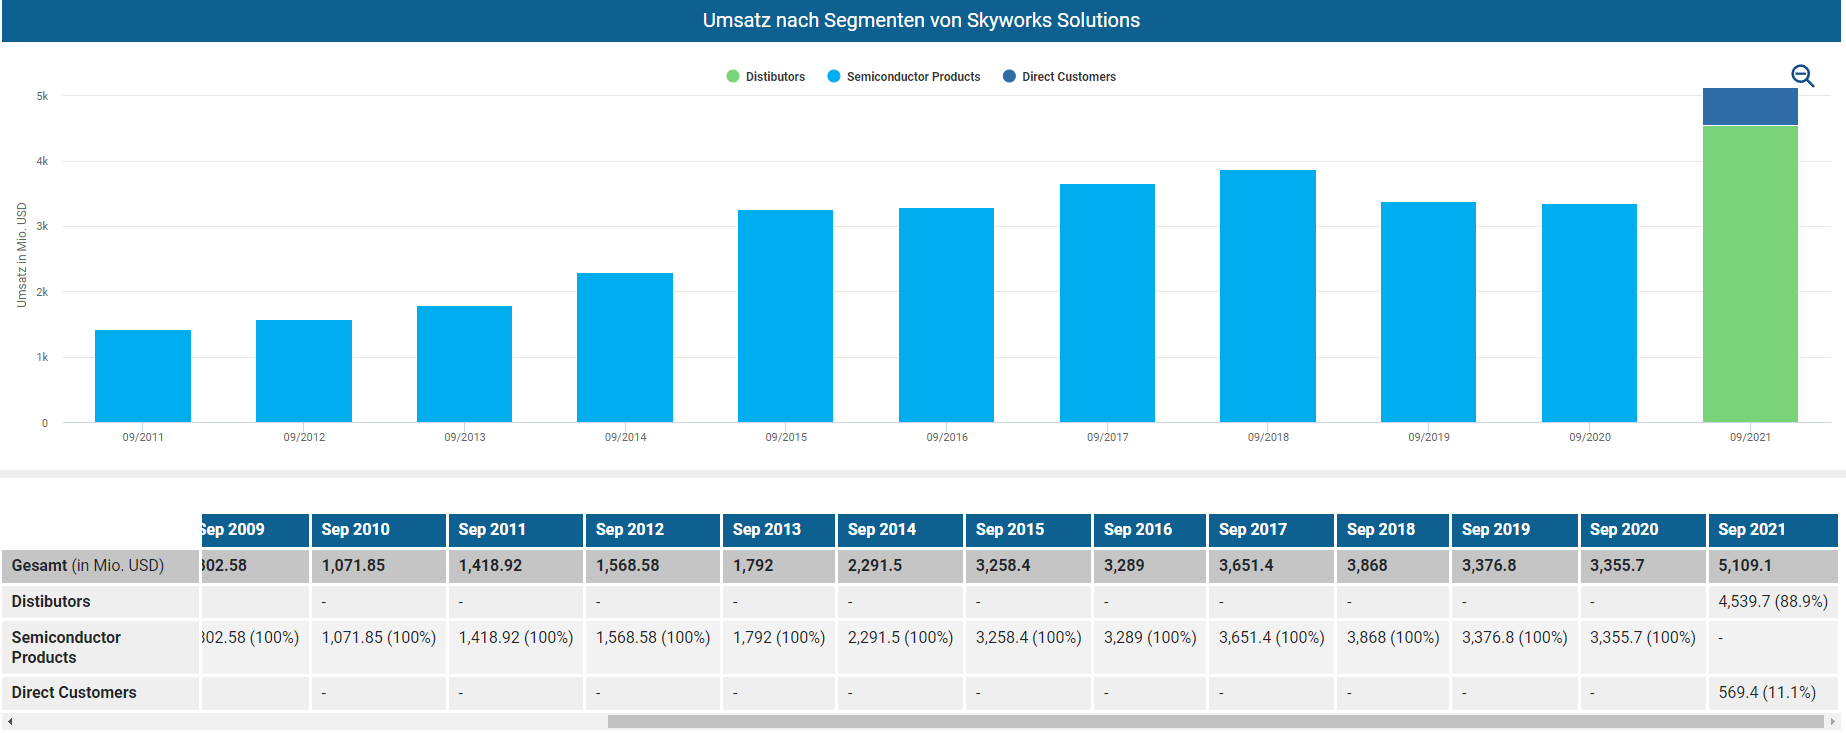Image resolution: width=1846 pixels, height=733 pixels.
Task: Click the Semiconductor Products row label
Action: 66,647
